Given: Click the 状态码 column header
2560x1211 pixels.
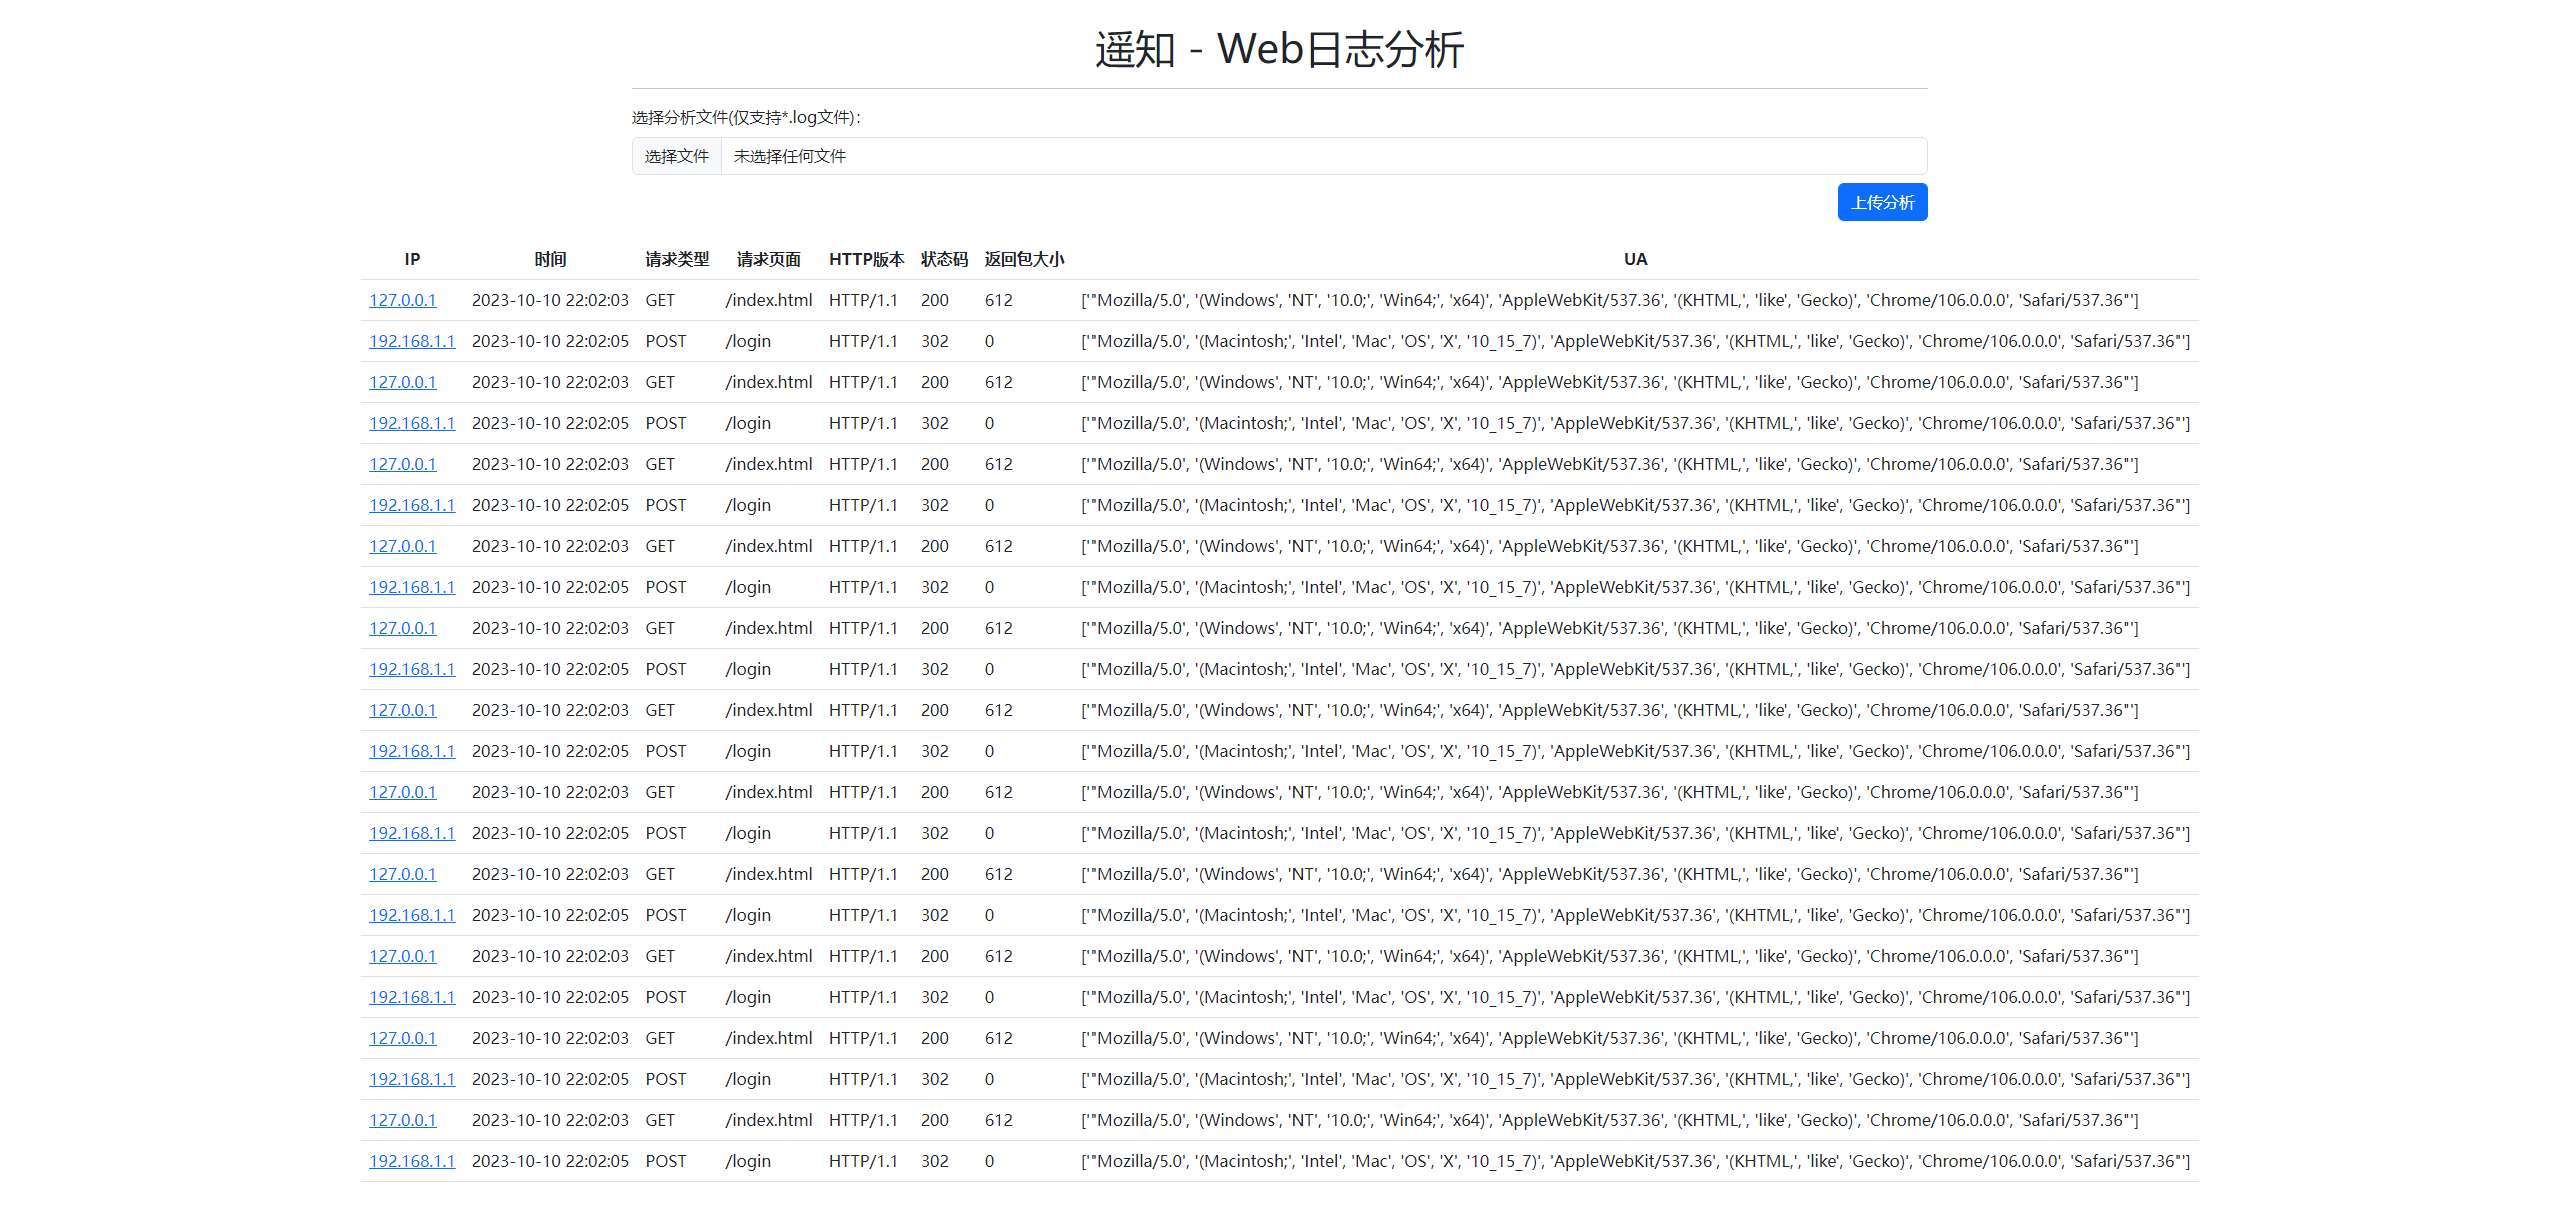Looking at the screenshot, I should click(944, 259).
